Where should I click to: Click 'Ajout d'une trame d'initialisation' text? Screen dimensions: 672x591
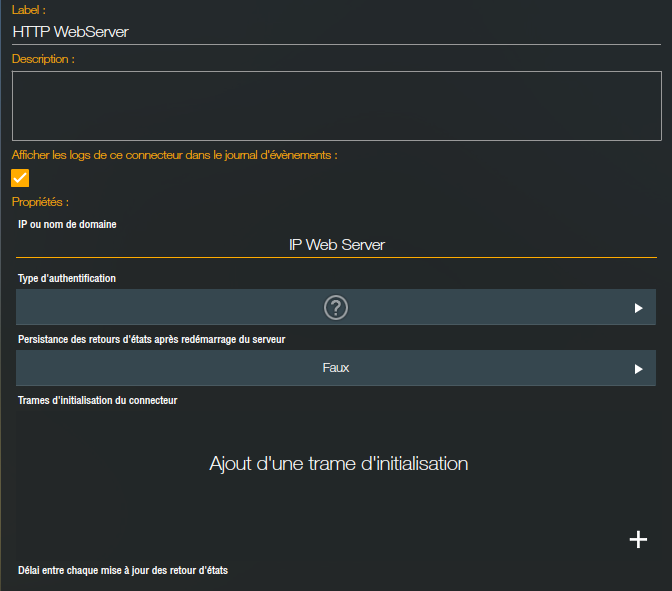click(x=338, y=464)
